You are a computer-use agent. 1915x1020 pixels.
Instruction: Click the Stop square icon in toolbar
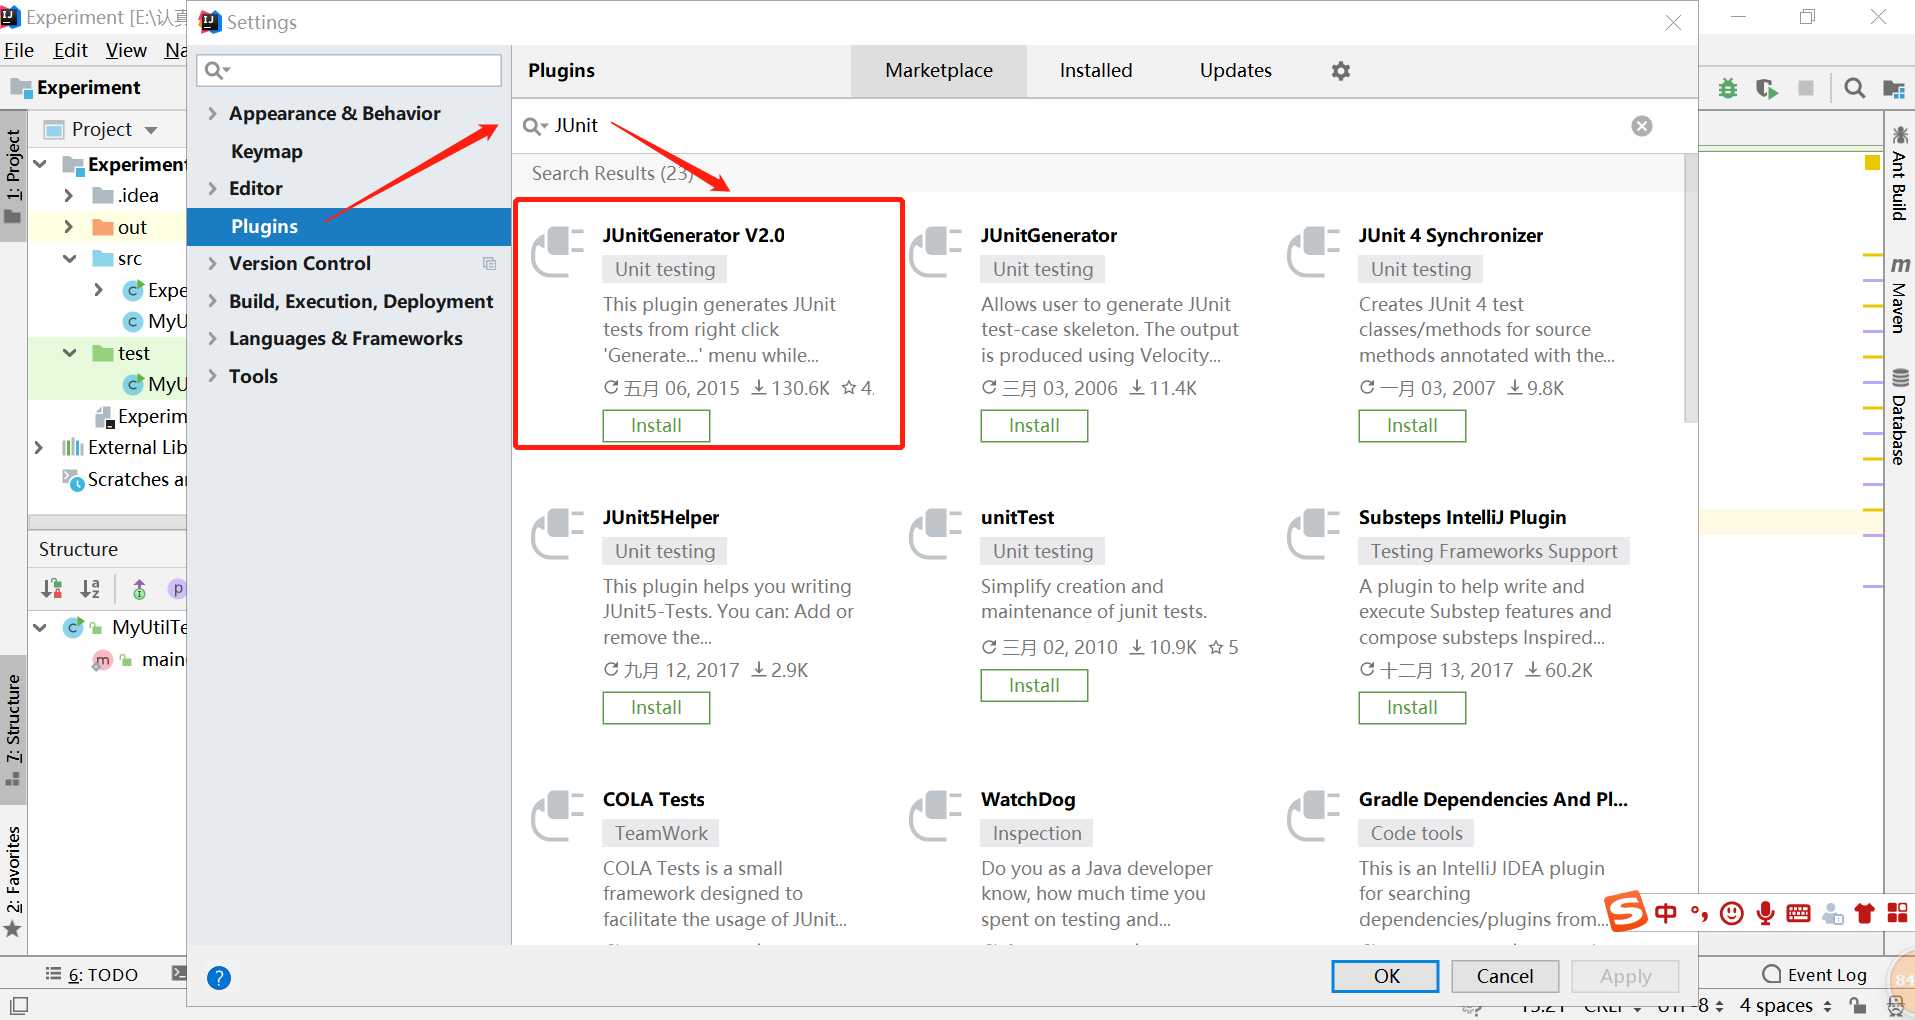1806,88
